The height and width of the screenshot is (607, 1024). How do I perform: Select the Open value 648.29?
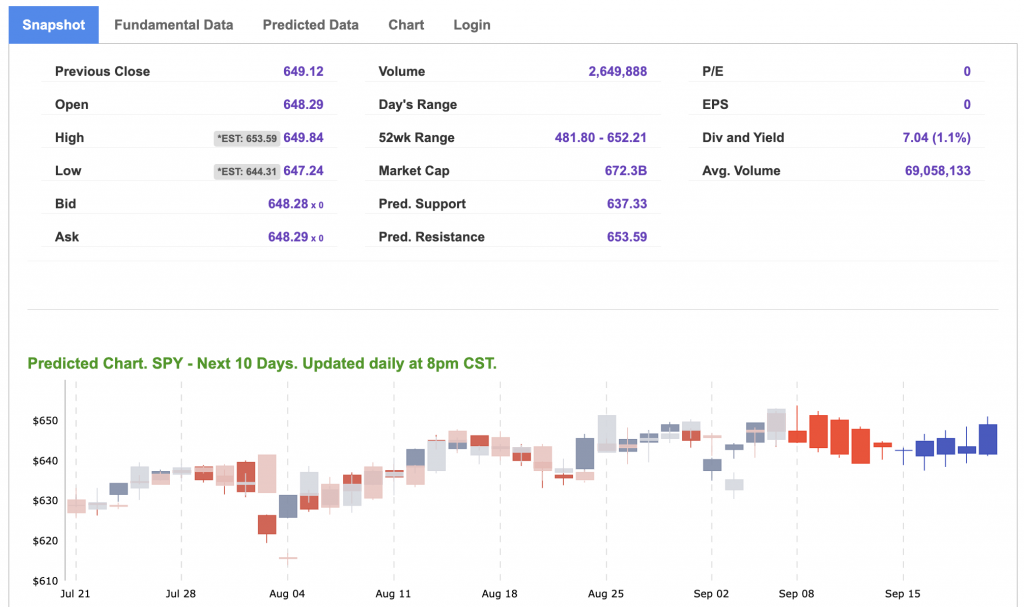point(303,105)
